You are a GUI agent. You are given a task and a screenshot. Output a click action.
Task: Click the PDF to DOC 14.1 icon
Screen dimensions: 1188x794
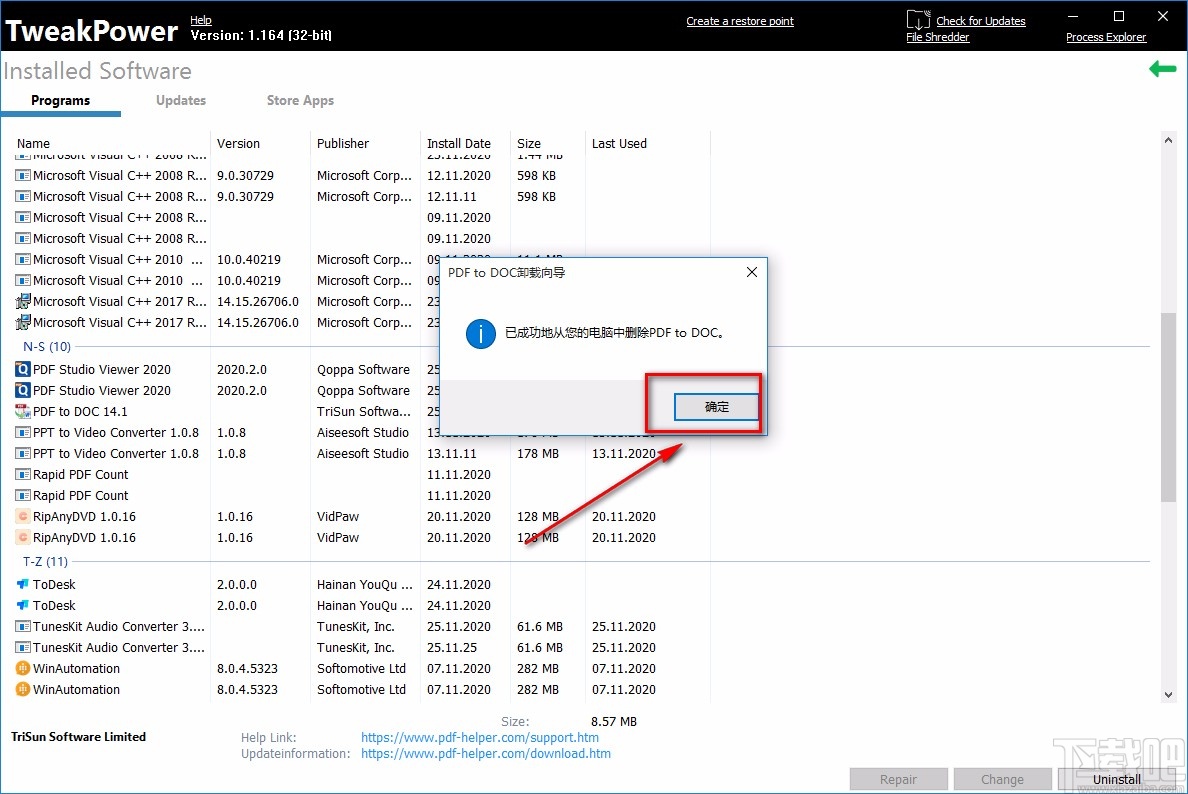coord(23,411)
